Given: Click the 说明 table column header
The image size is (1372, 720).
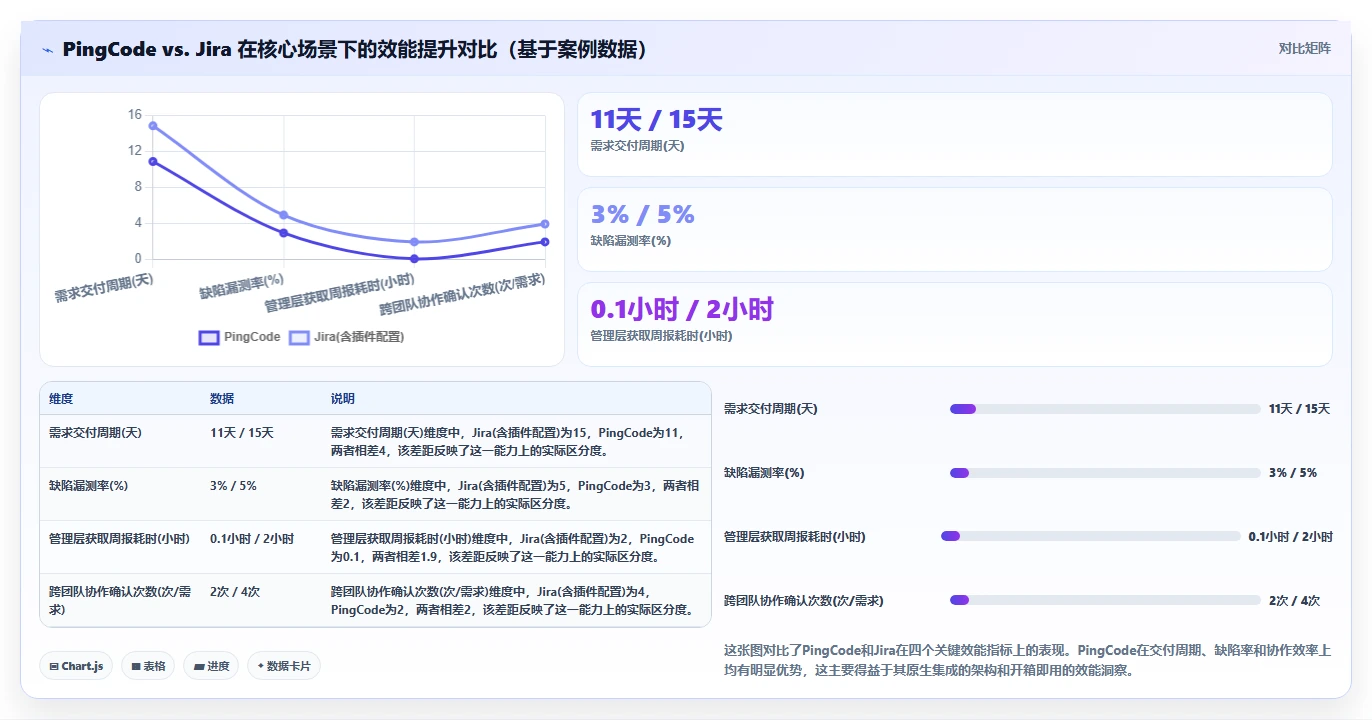Looking at the screenshot, I should [x=343, y=398].
